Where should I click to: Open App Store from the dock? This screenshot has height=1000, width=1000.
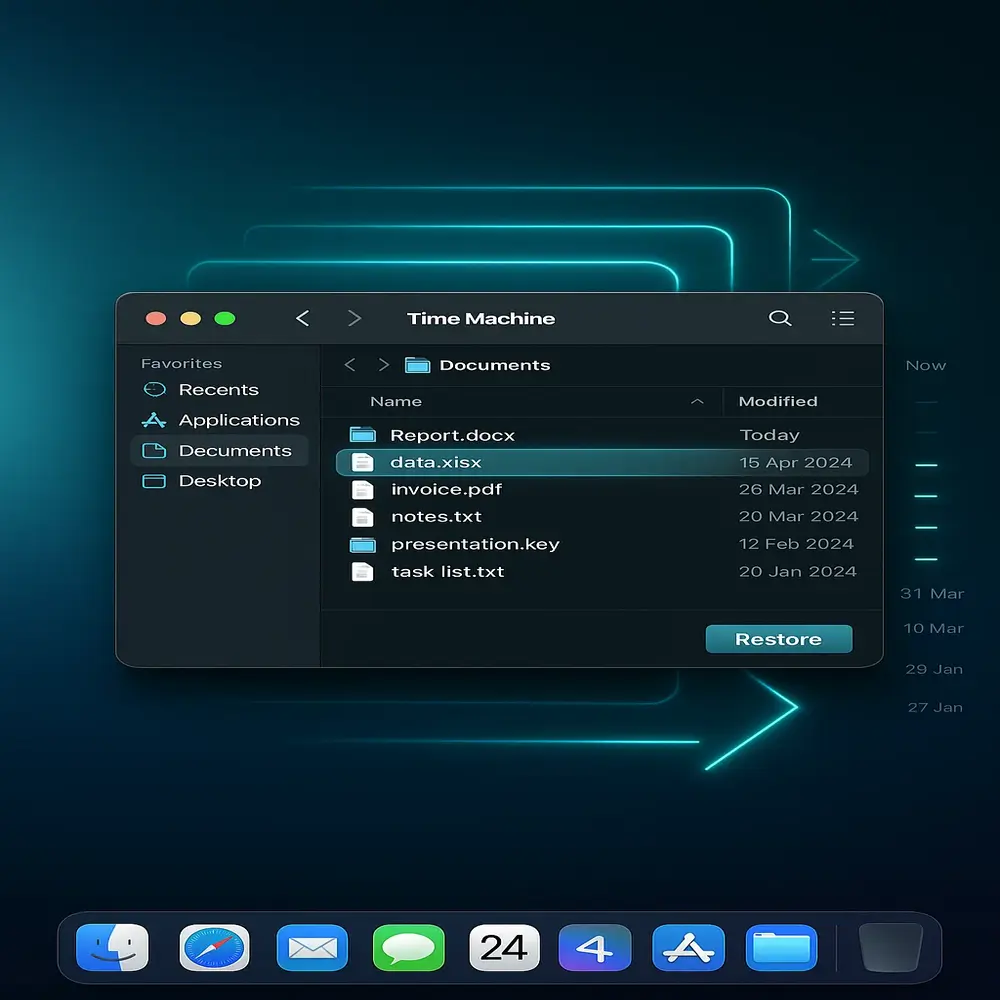click(x=688, y=947)
